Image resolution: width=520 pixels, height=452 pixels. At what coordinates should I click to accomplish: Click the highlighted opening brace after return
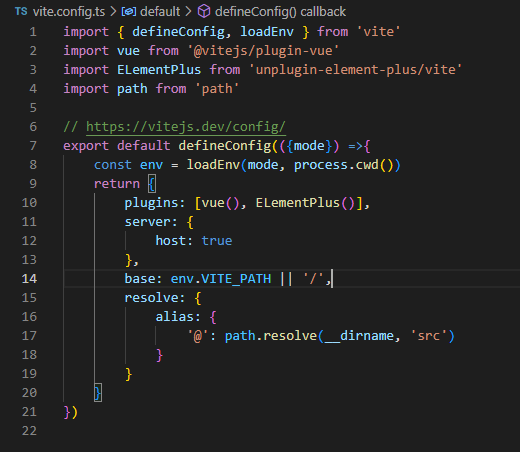point(152,184)
